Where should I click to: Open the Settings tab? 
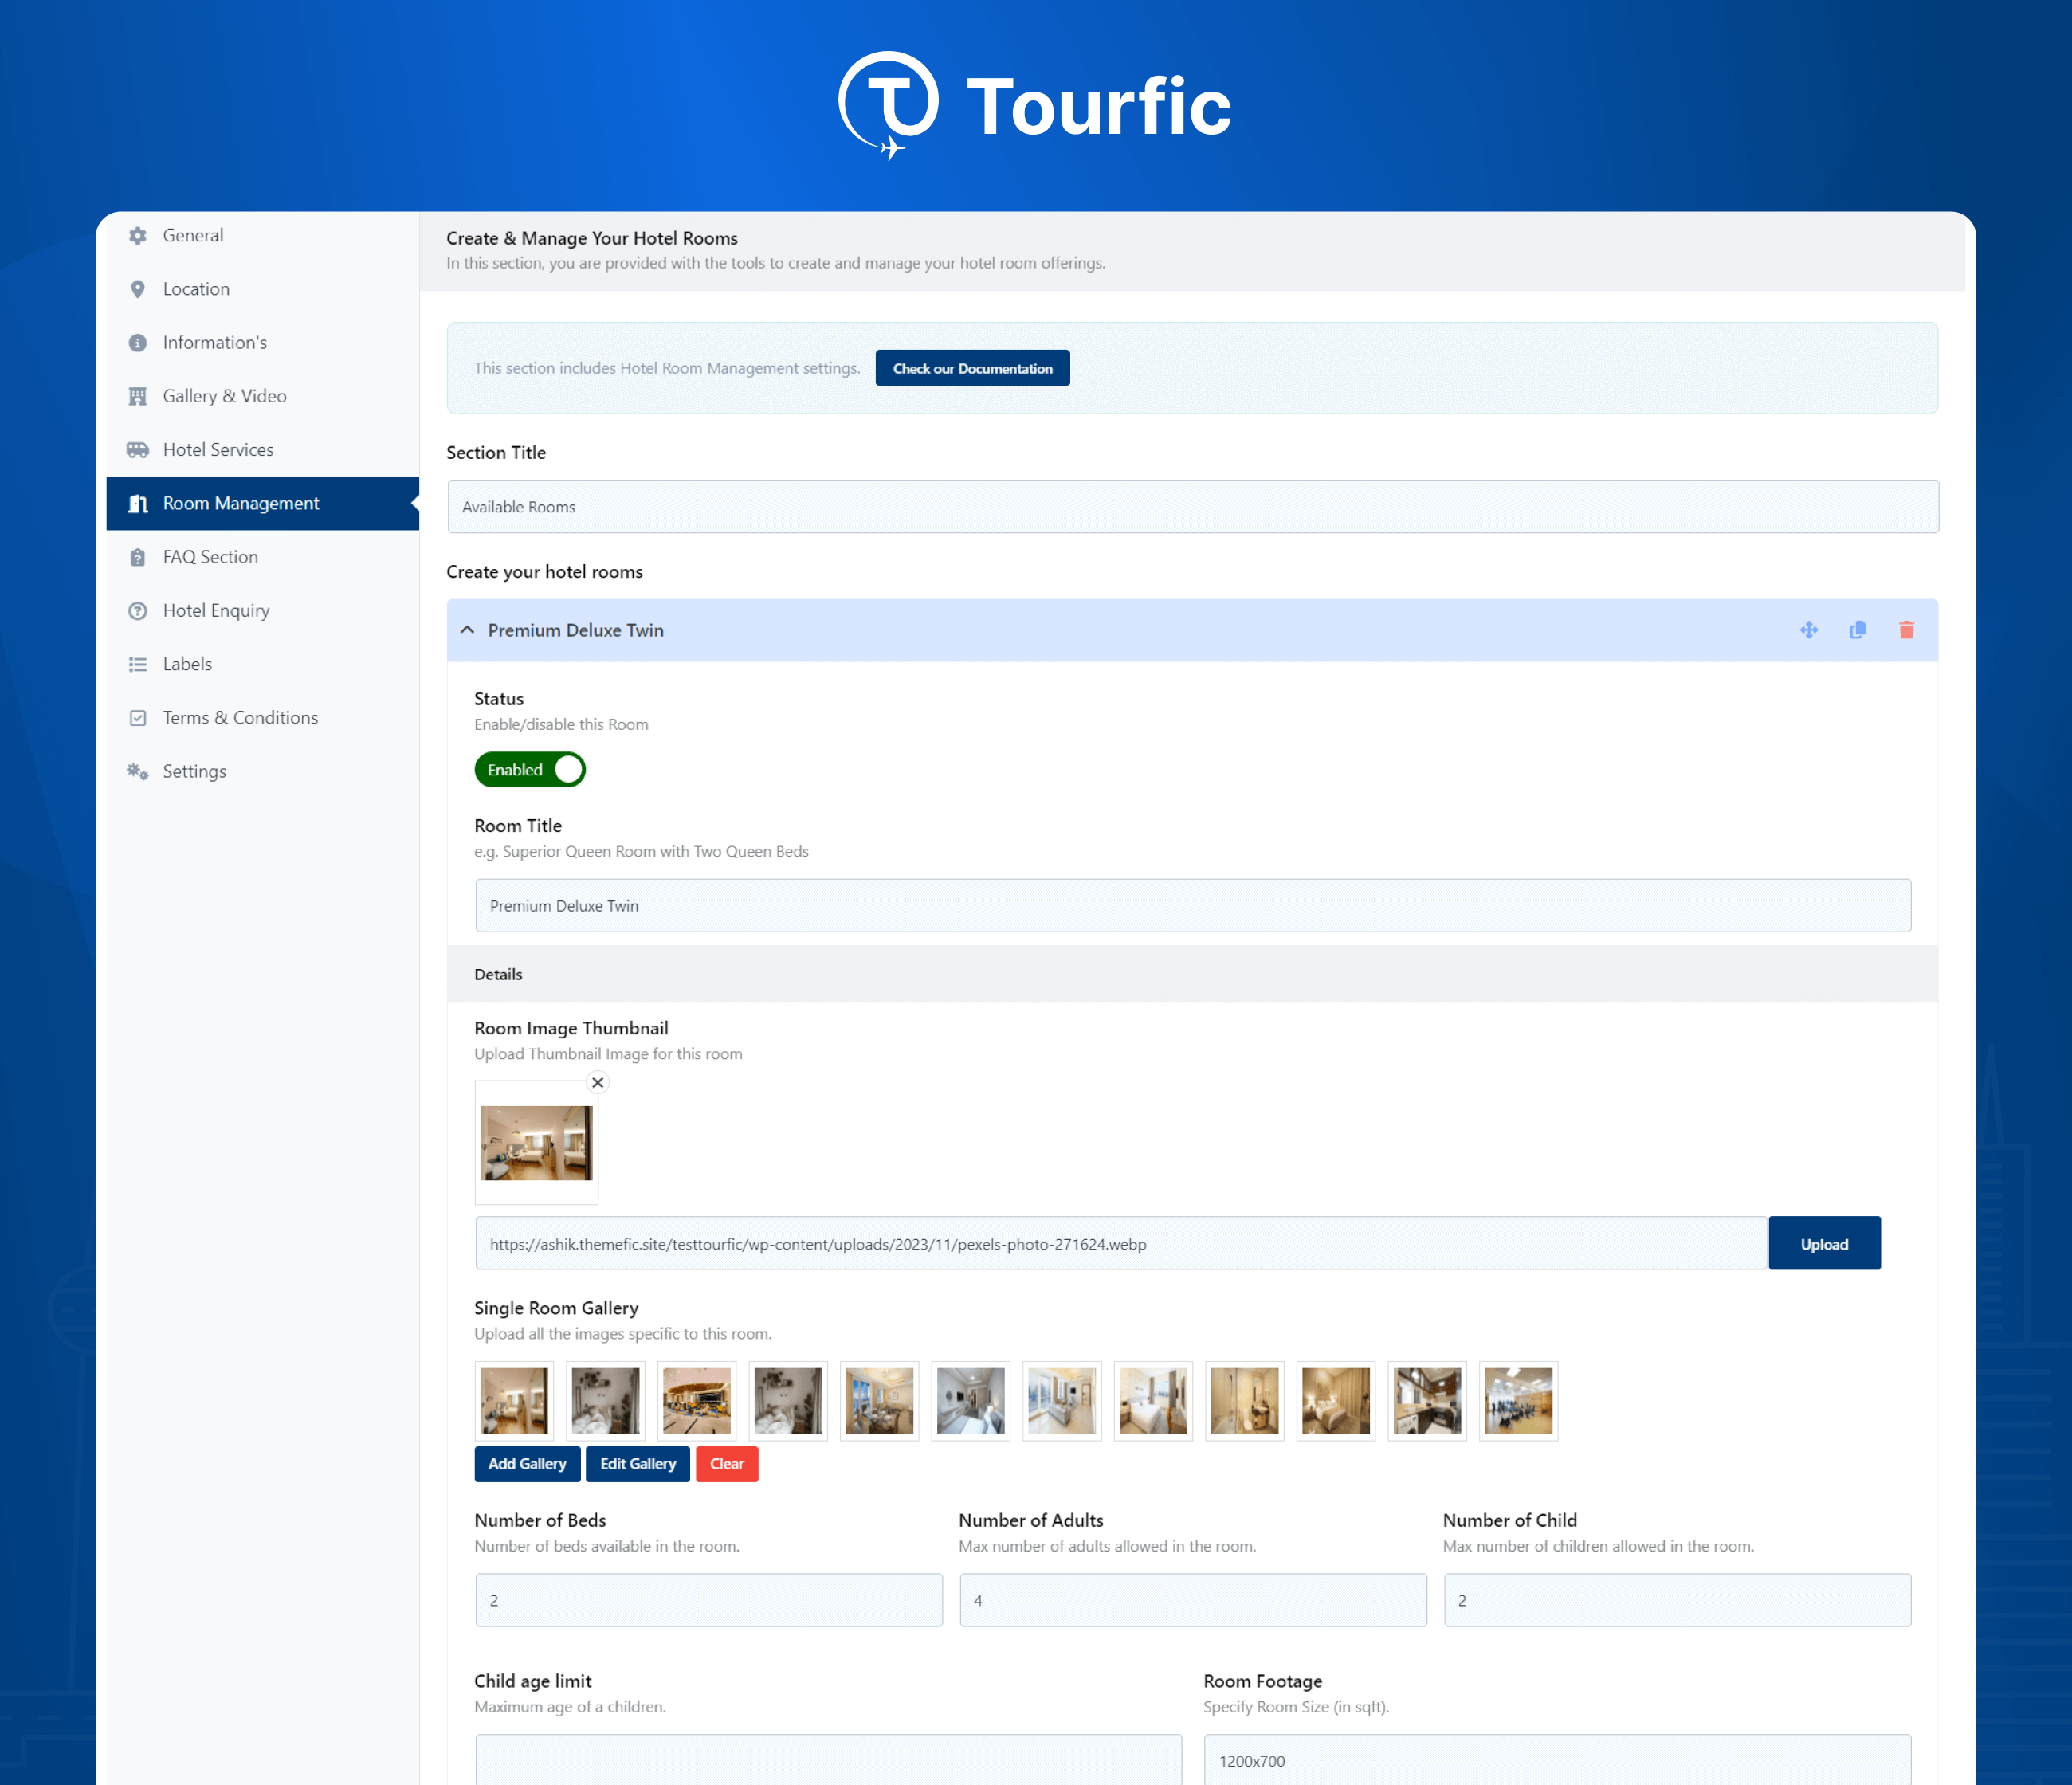(x=262, y=771)
